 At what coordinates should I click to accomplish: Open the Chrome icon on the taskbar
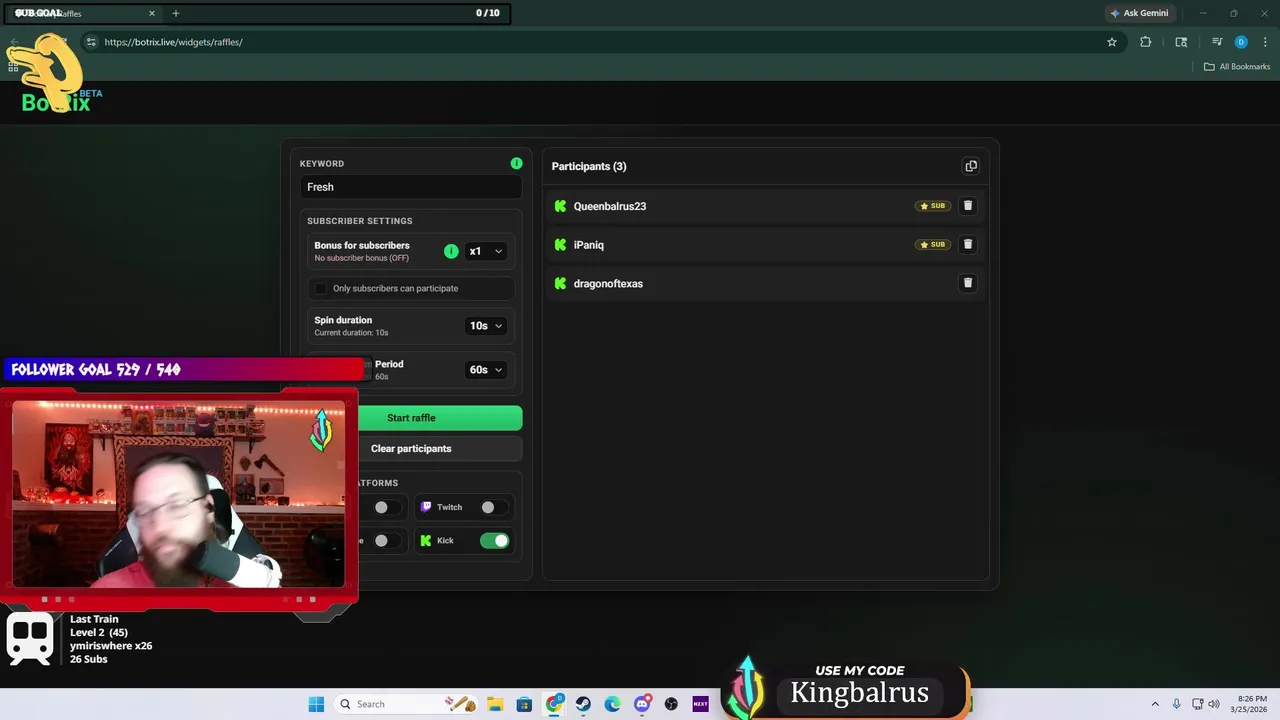click(554, 704)
